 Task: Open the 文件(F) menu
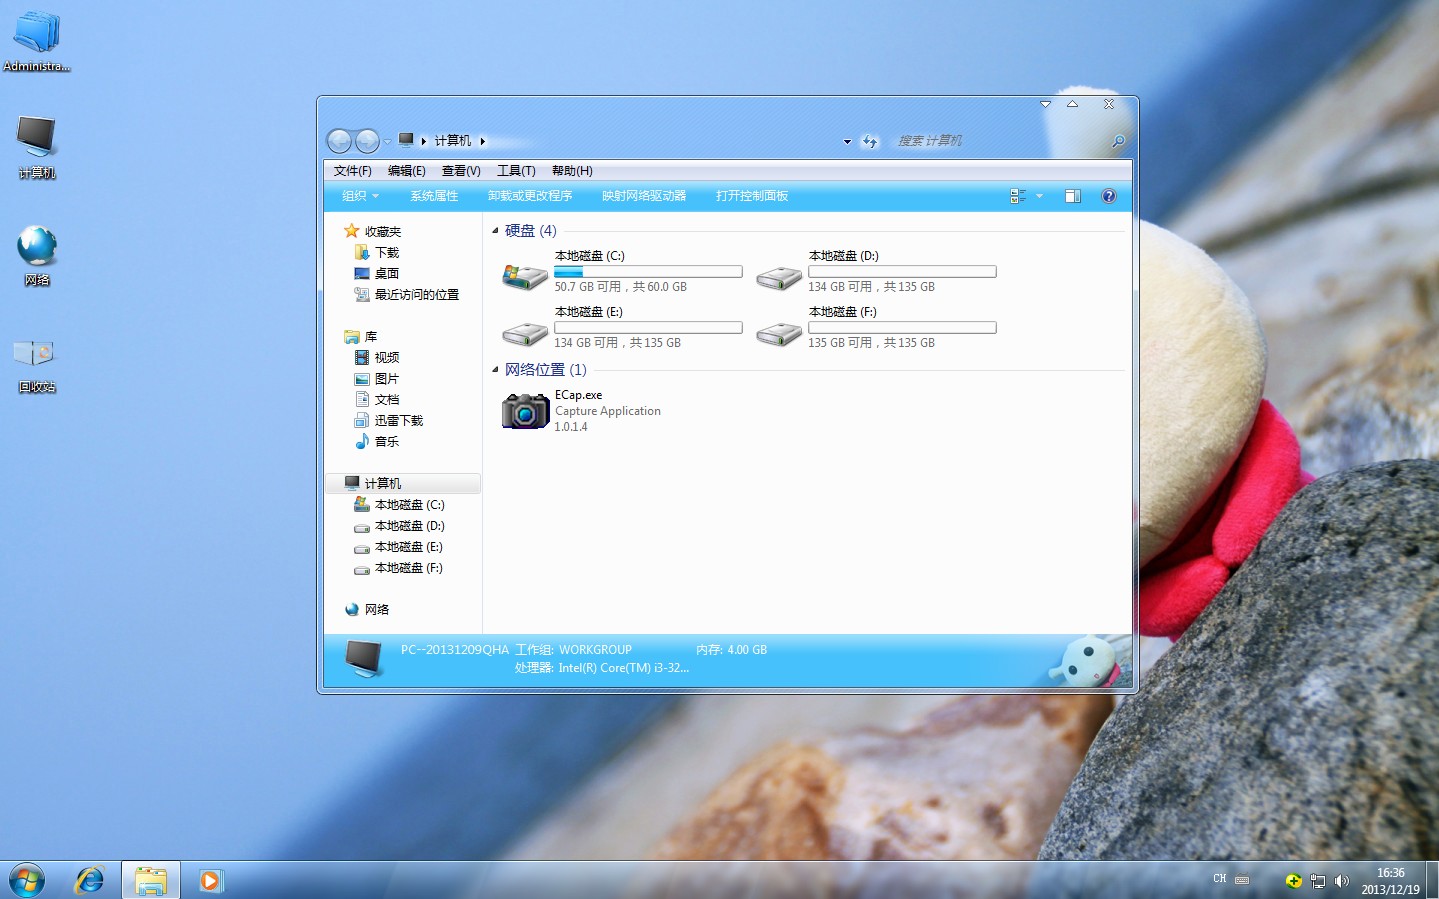click(352, 171)
